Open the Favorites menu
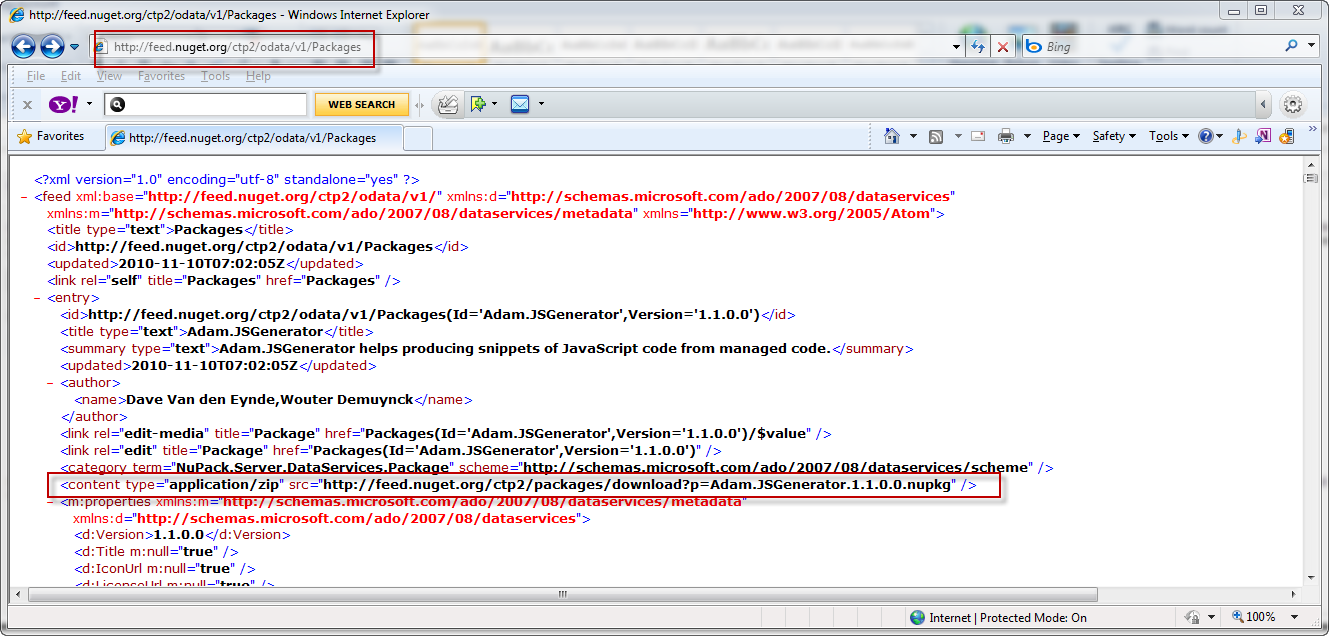The height and width of the screenshot is (636, 1329). (x=161, y=76)
